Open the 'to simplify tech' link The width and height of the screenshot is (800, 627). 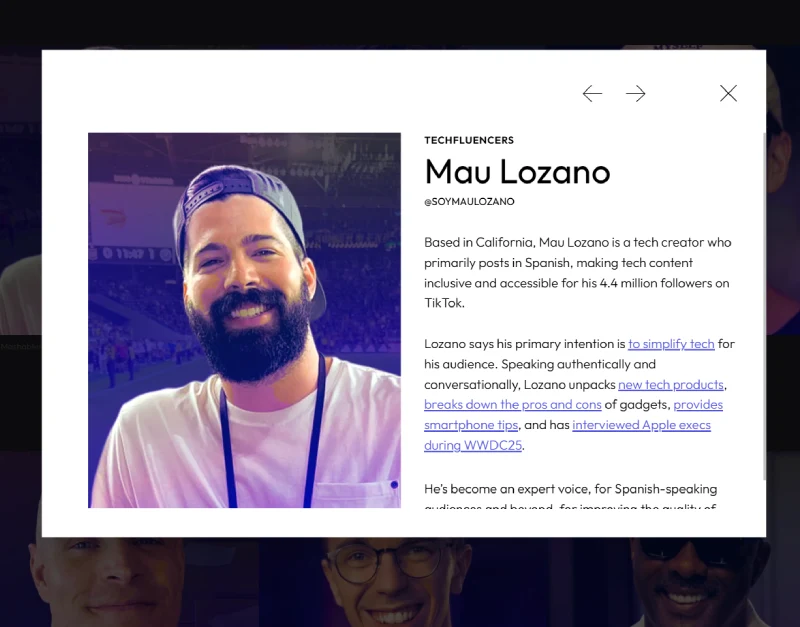point(671,344)
